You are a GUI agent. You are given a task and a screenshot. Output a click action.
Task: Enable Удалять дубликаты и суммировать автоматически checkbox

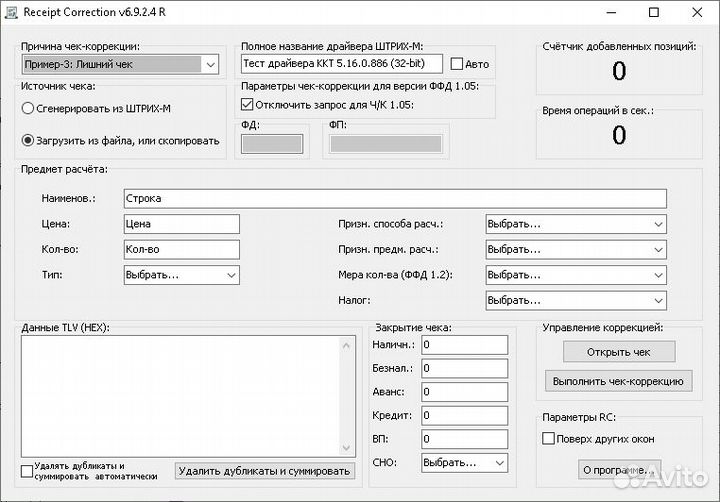tap(27, 471)
